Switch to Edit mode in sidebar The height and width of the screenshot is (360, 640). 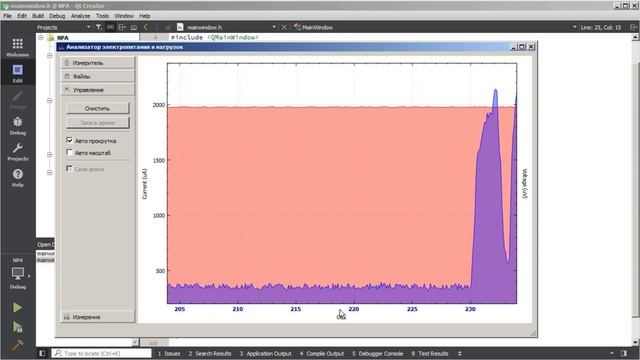[x=18, y=73]
